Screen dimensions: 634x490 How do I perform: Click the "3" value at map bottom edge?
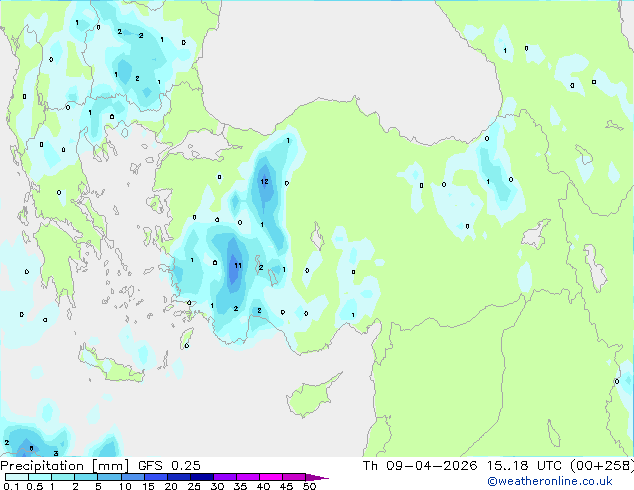56,453
